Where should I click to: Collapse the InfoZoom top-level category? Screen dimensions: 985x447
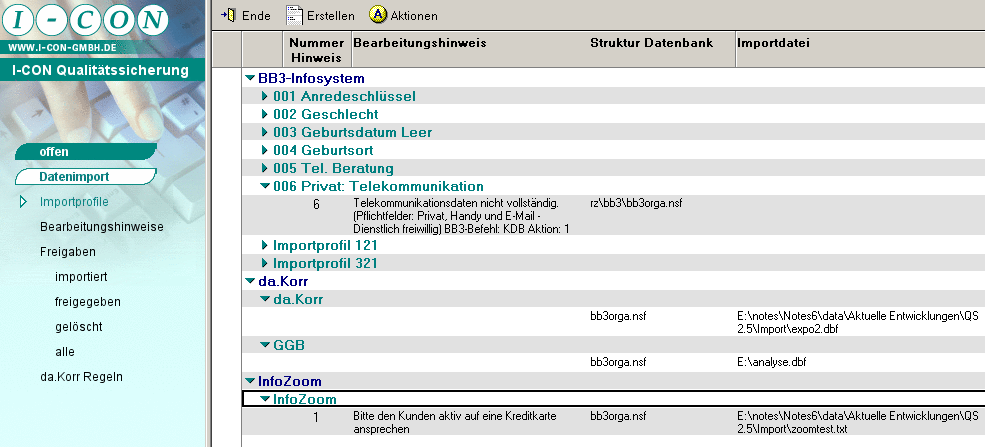[x=249, y=381]
